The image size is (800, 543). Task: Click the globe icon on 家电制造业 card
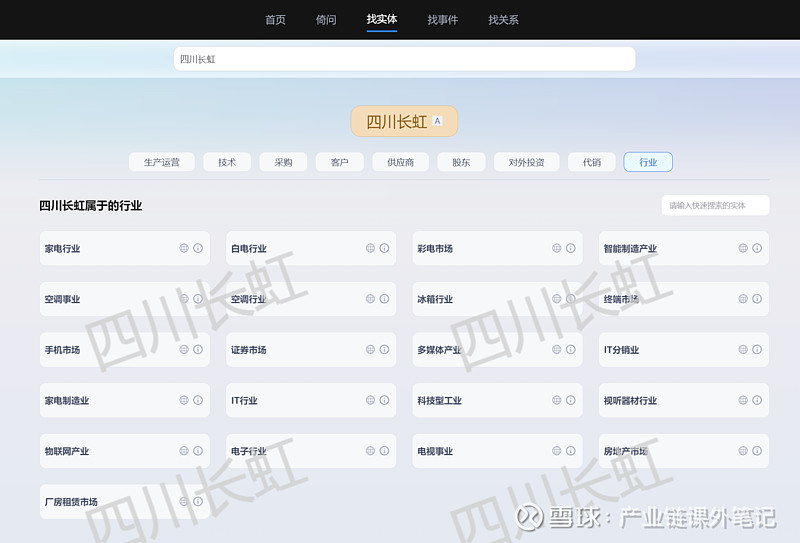click(184, 400)
